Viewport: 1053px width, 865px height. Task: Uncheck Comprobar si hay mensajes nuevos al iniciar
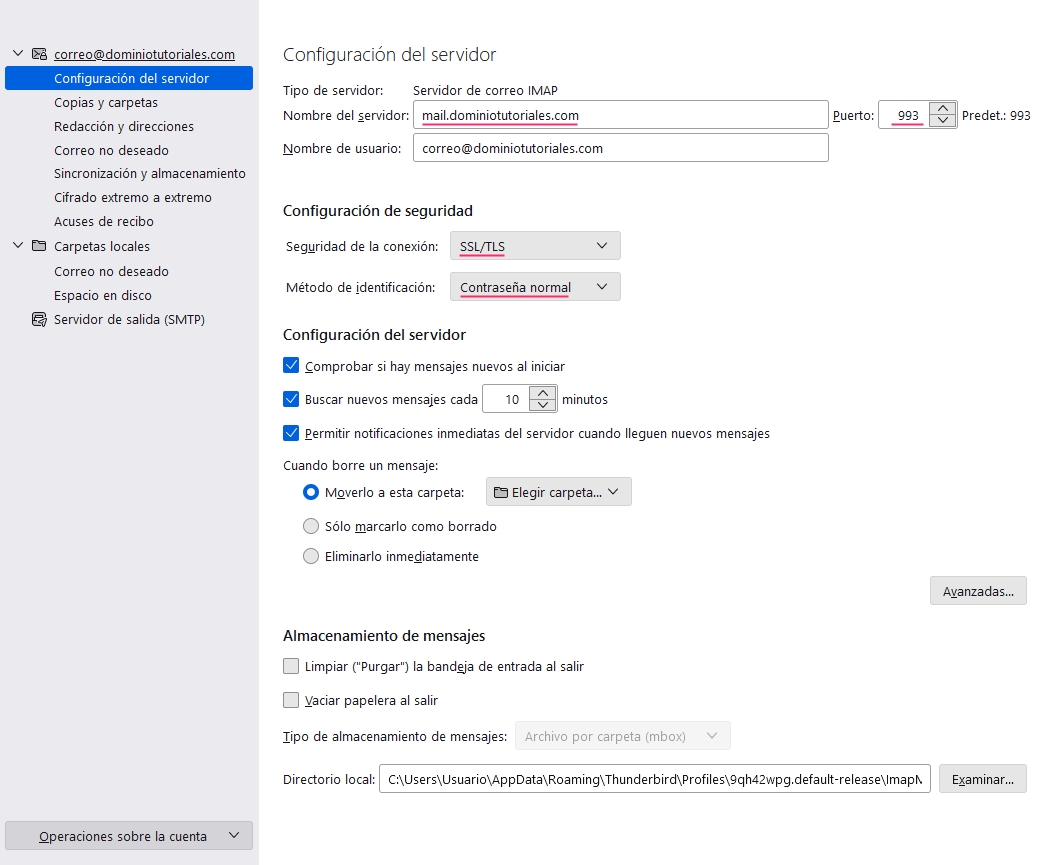[x=292, y=366]
